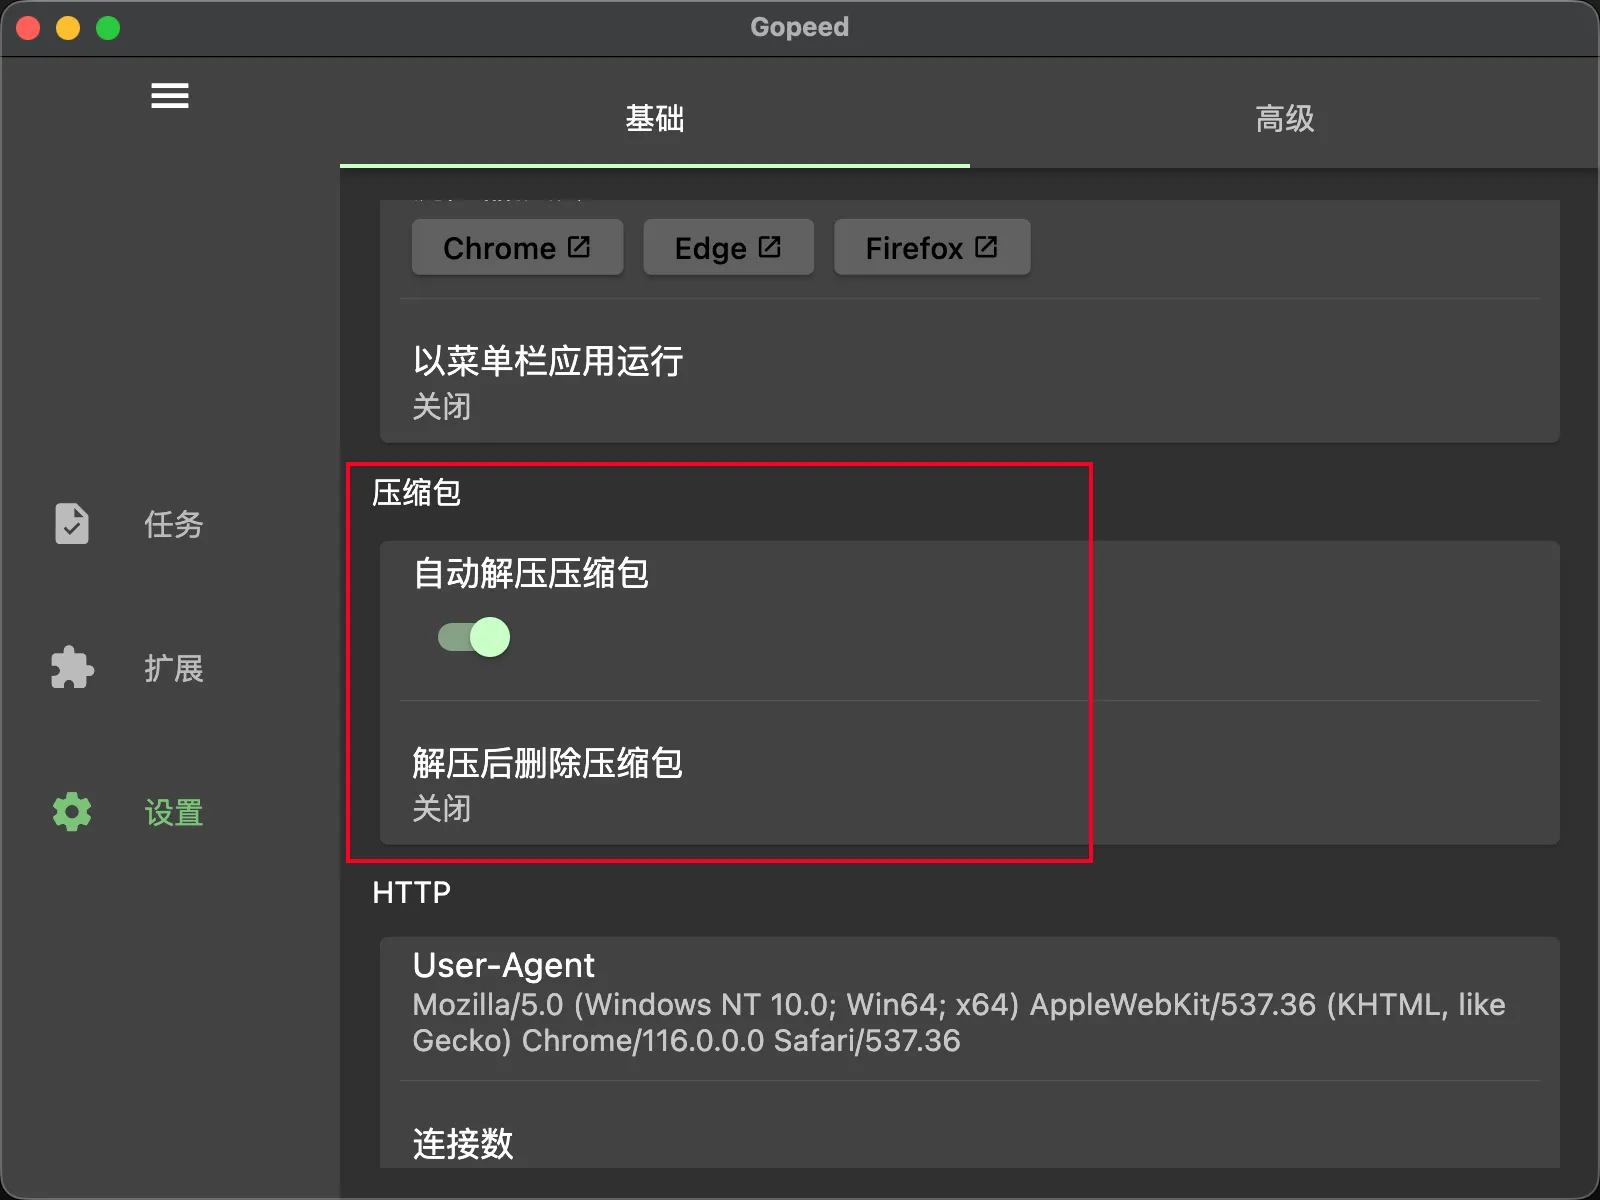
Task: Click the 任务 document checkmark icon
Action: [x=71, y=524]
